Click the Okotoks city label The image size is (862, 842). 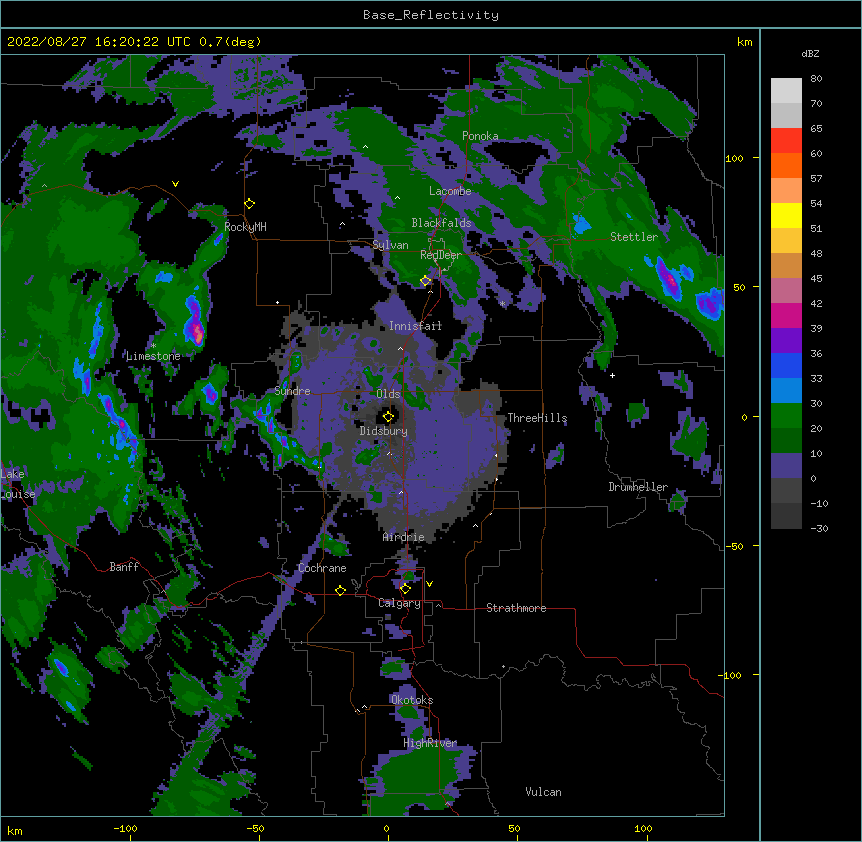click(x=412, y=700)
